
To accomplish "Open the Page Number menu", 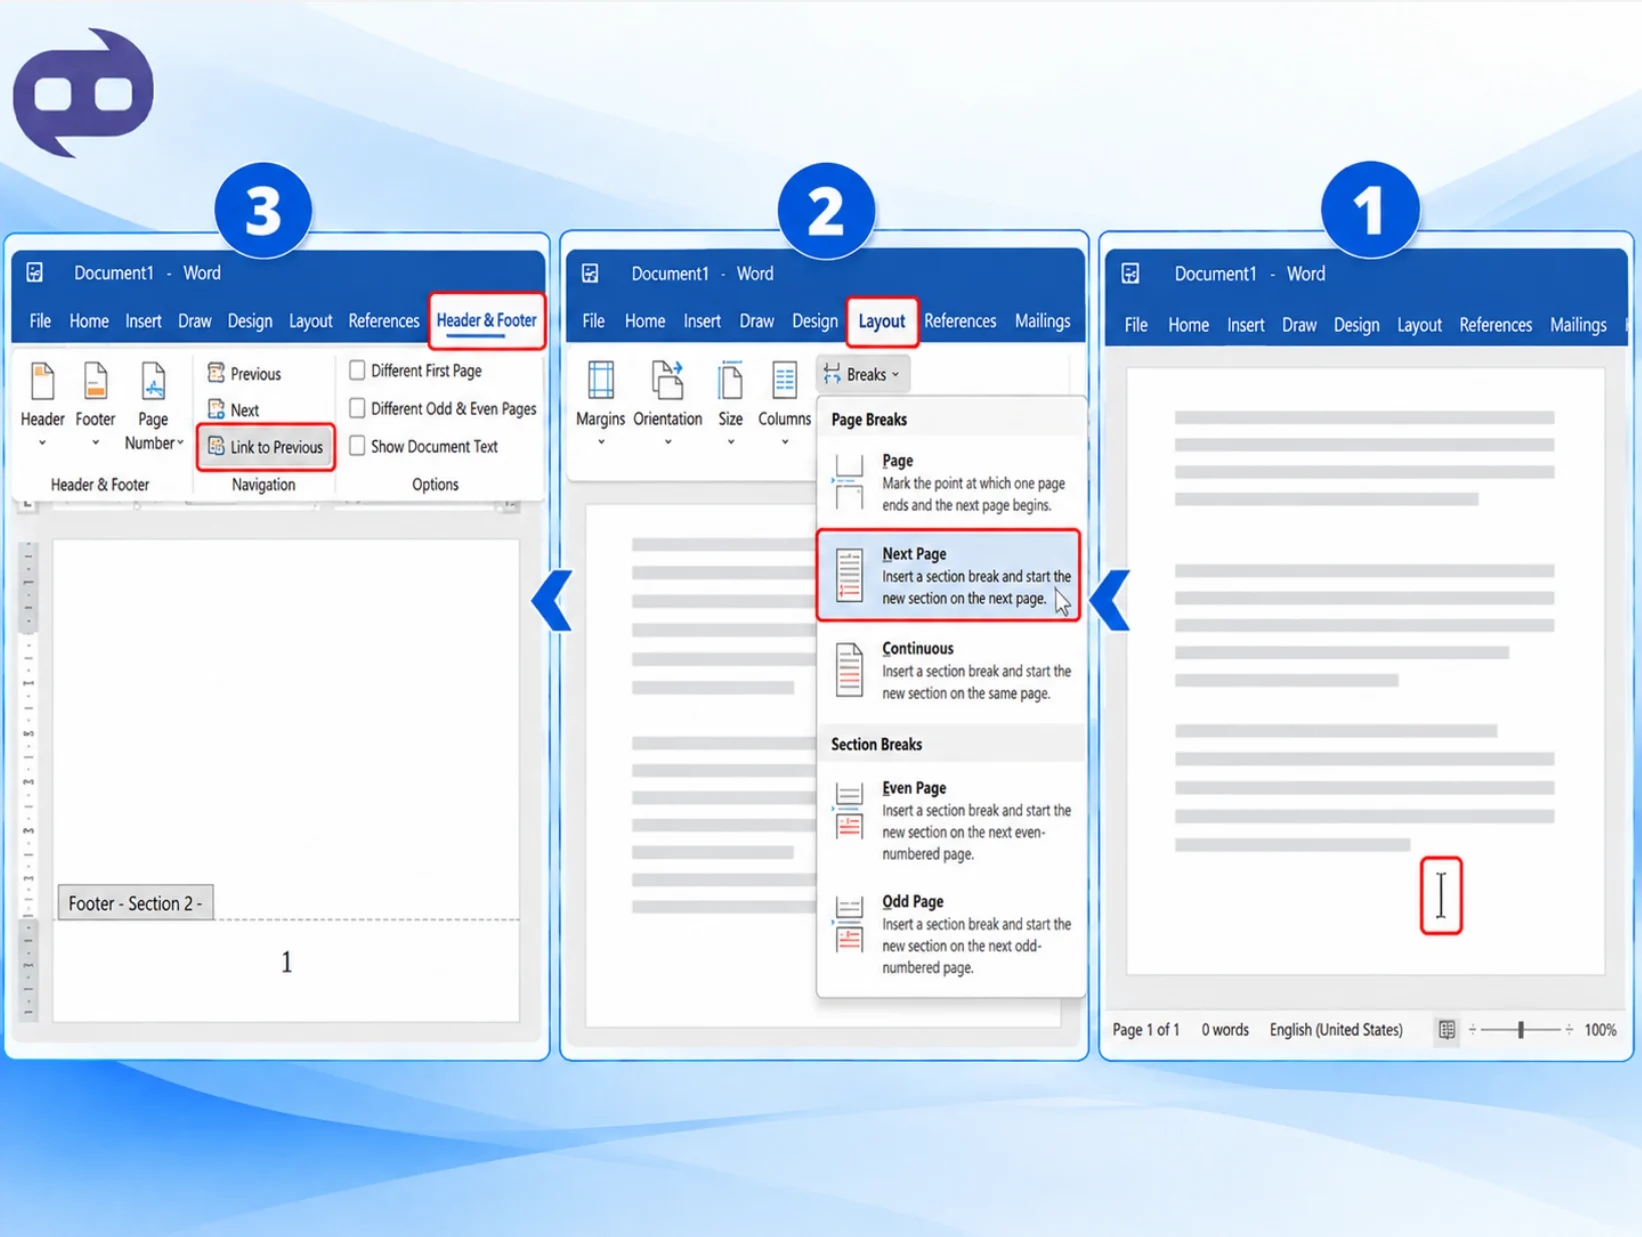I will pyautogui.click(x=153, y=407).
